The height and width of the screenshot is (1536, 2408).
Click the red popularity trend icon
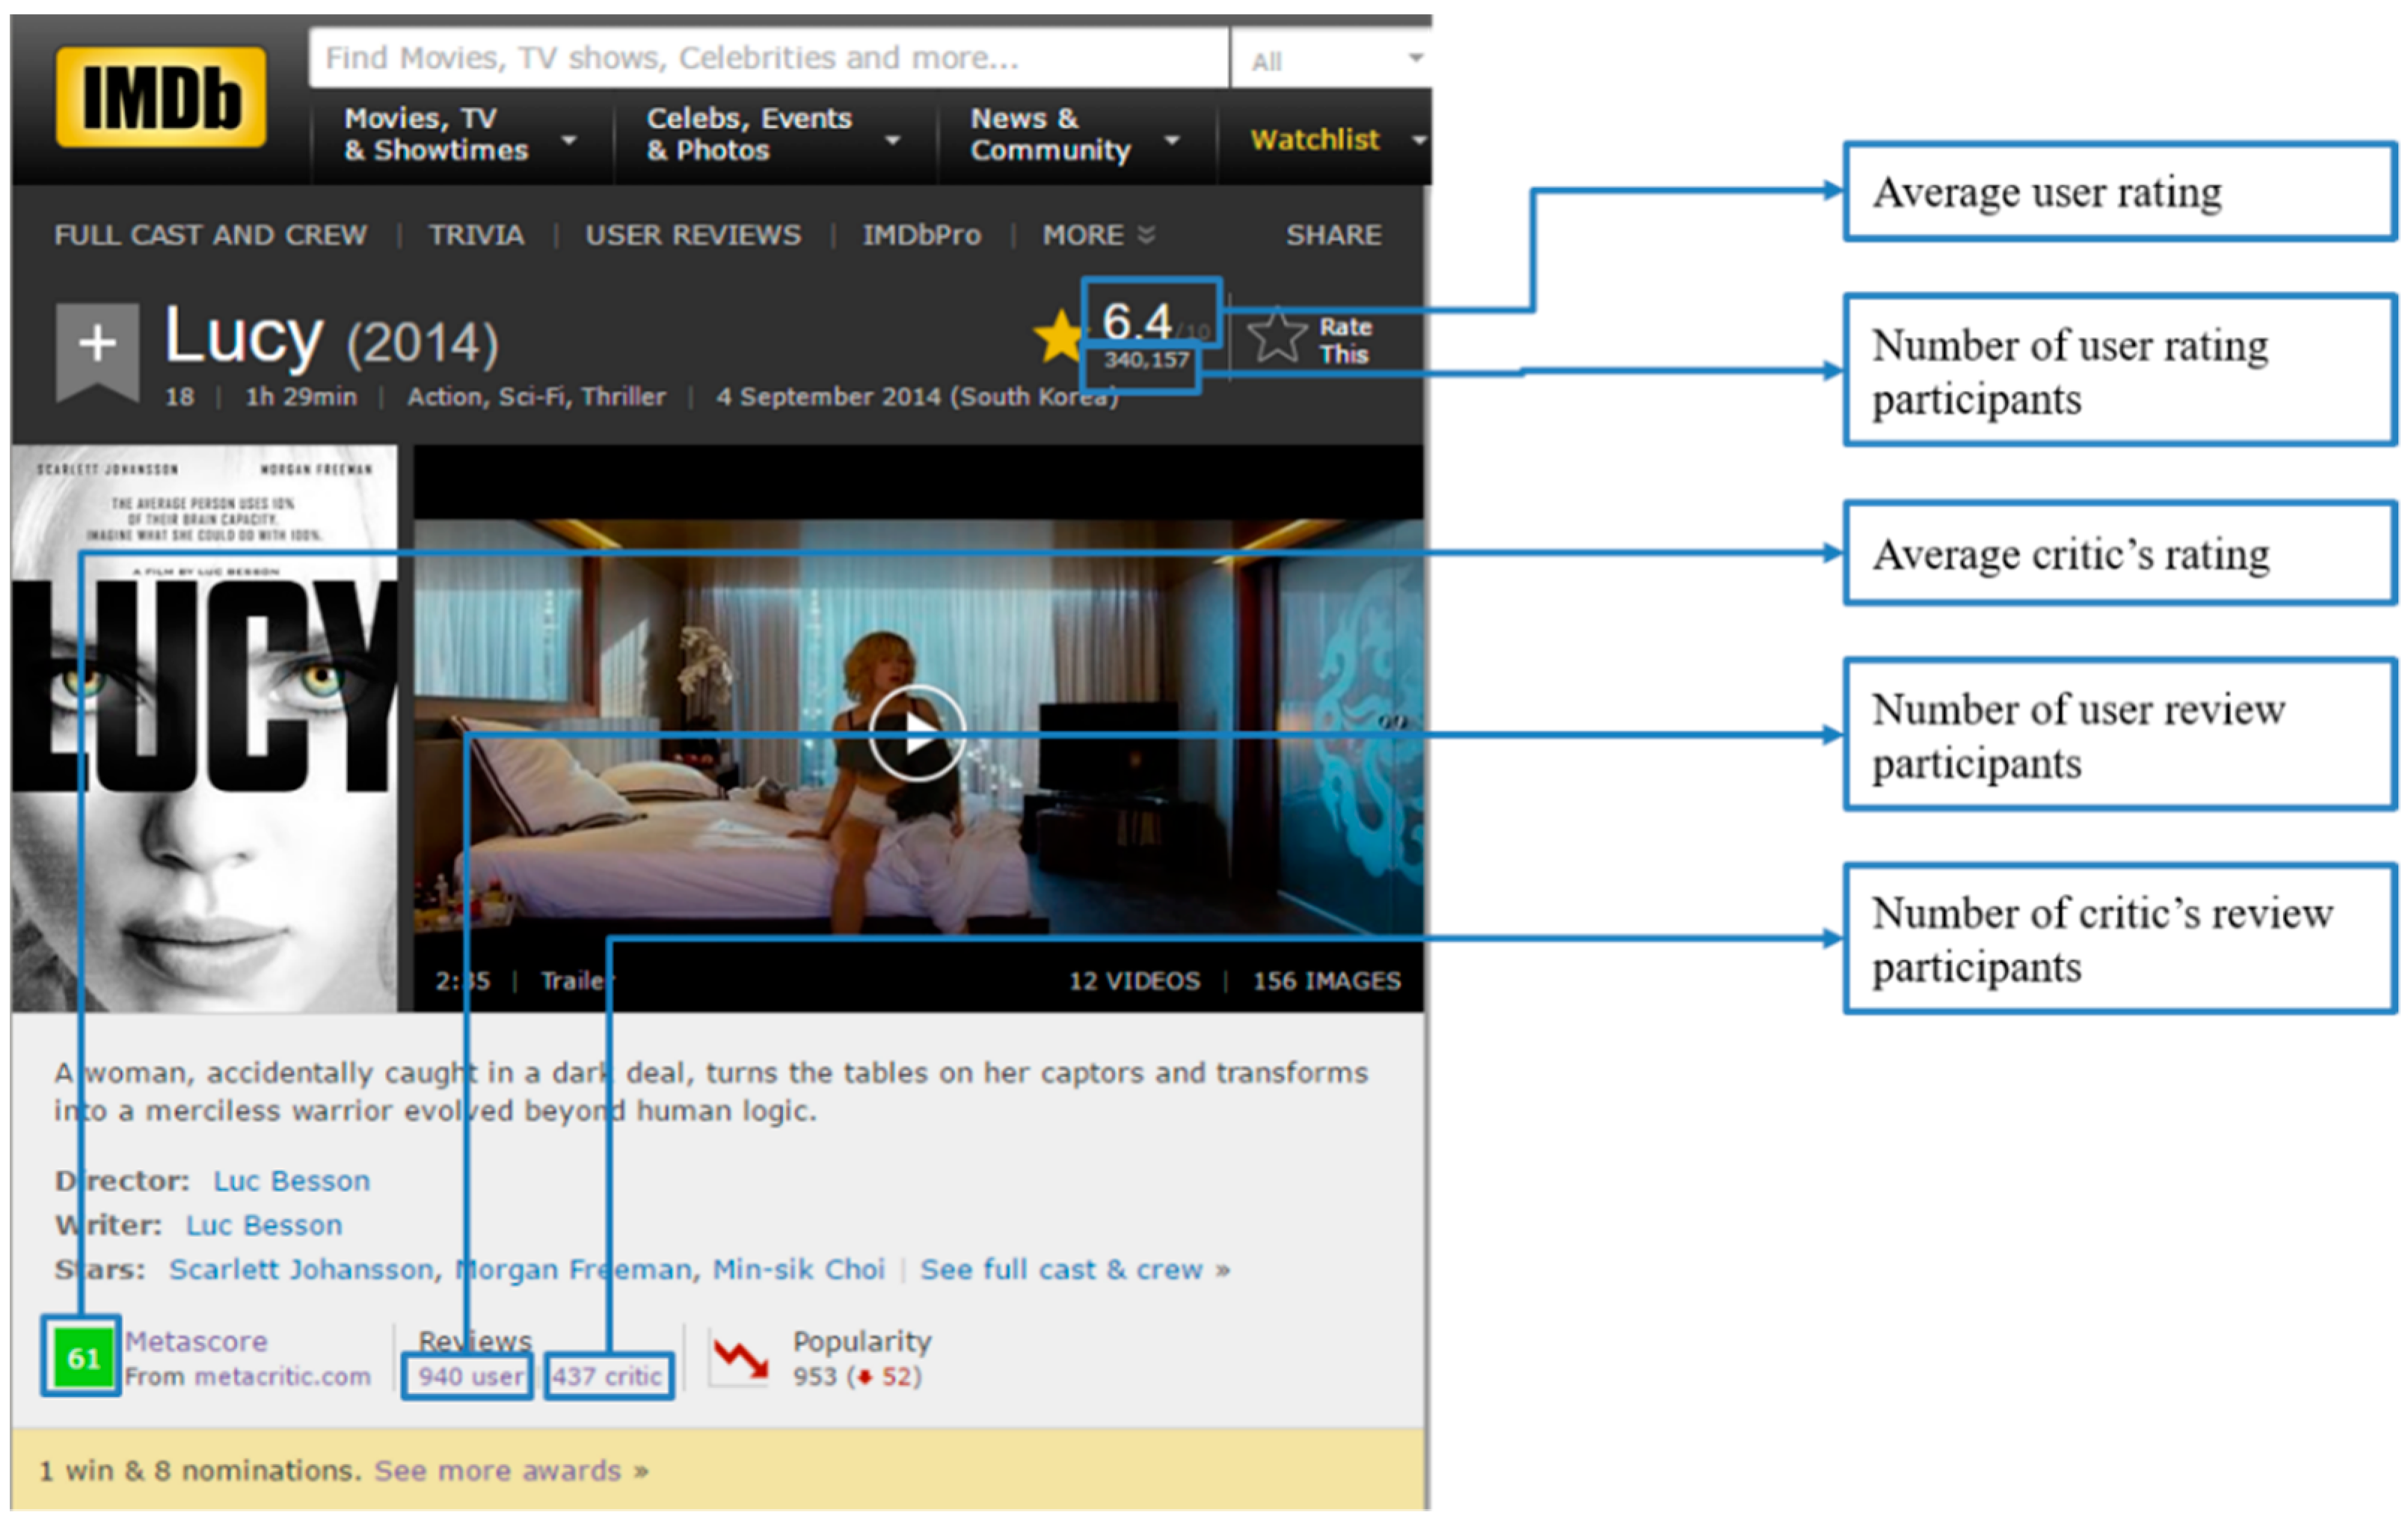click(x=740, y=1358)
